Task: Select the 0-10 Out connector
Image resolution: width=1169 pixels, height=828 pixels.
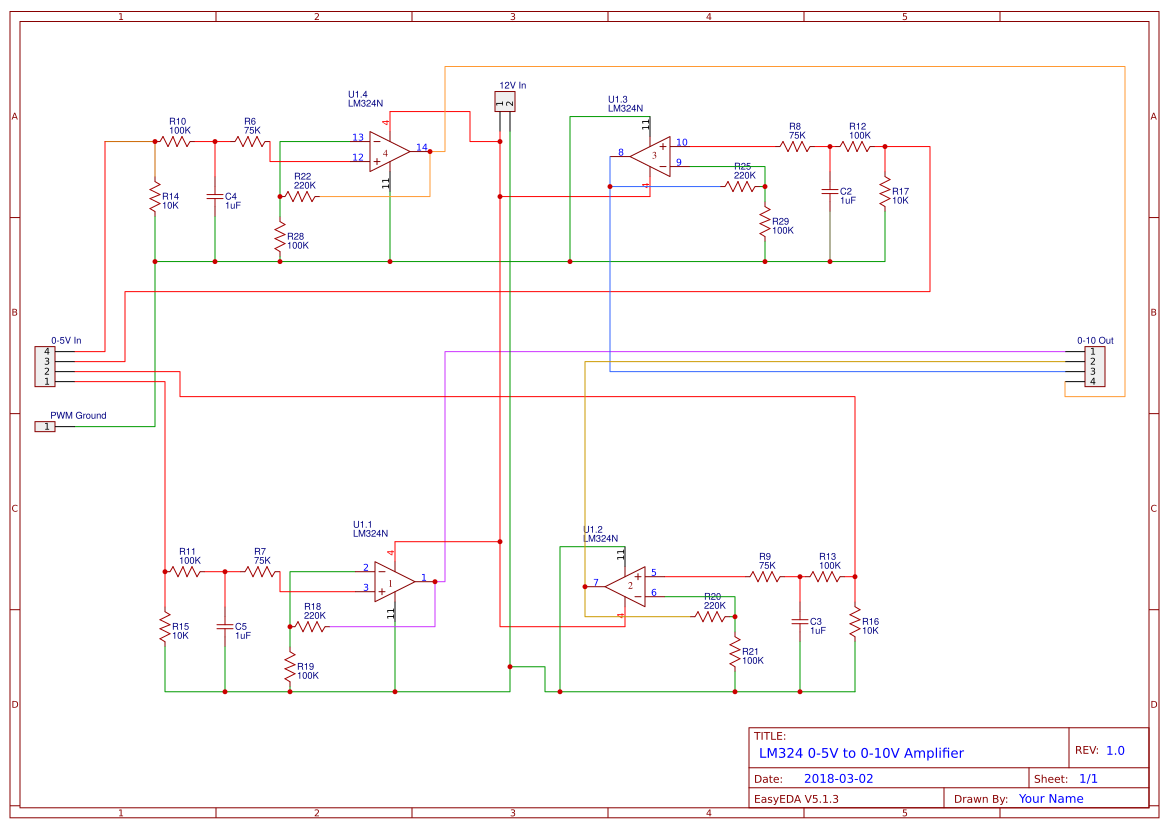Action: point(1095,365)
